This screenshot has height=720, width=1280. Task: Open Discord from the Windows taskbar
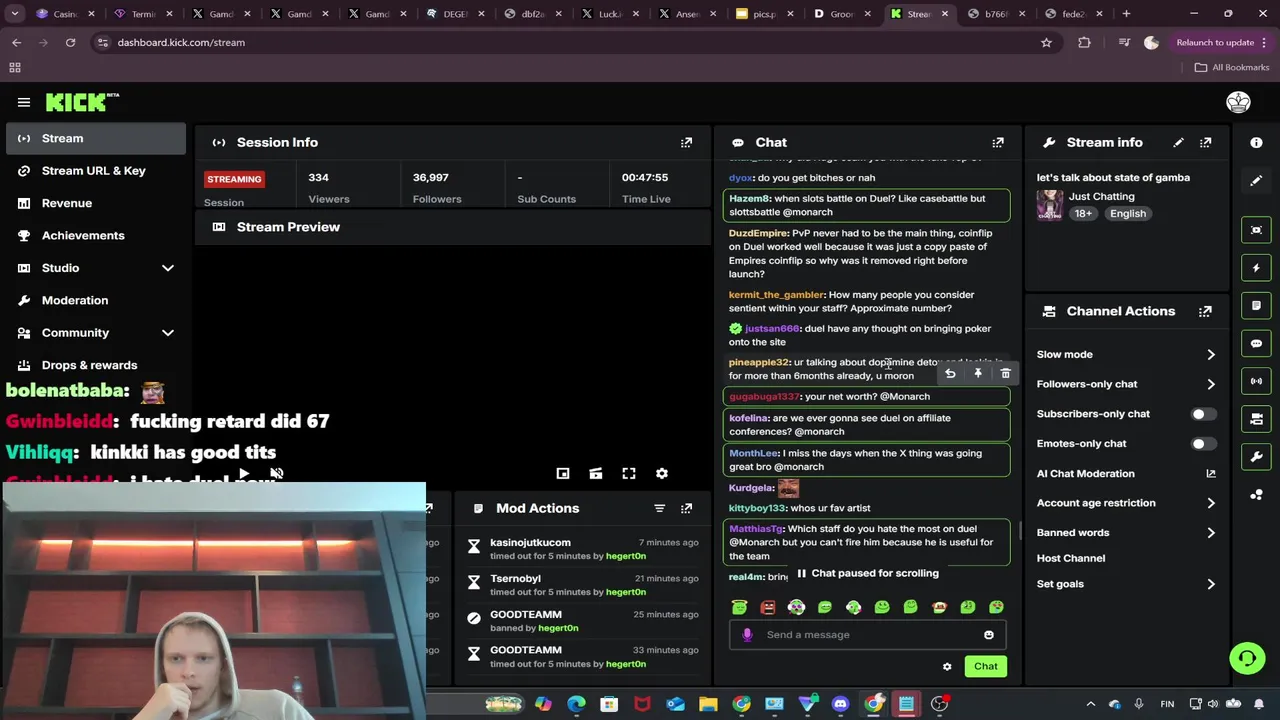click(x=840, y=704)
